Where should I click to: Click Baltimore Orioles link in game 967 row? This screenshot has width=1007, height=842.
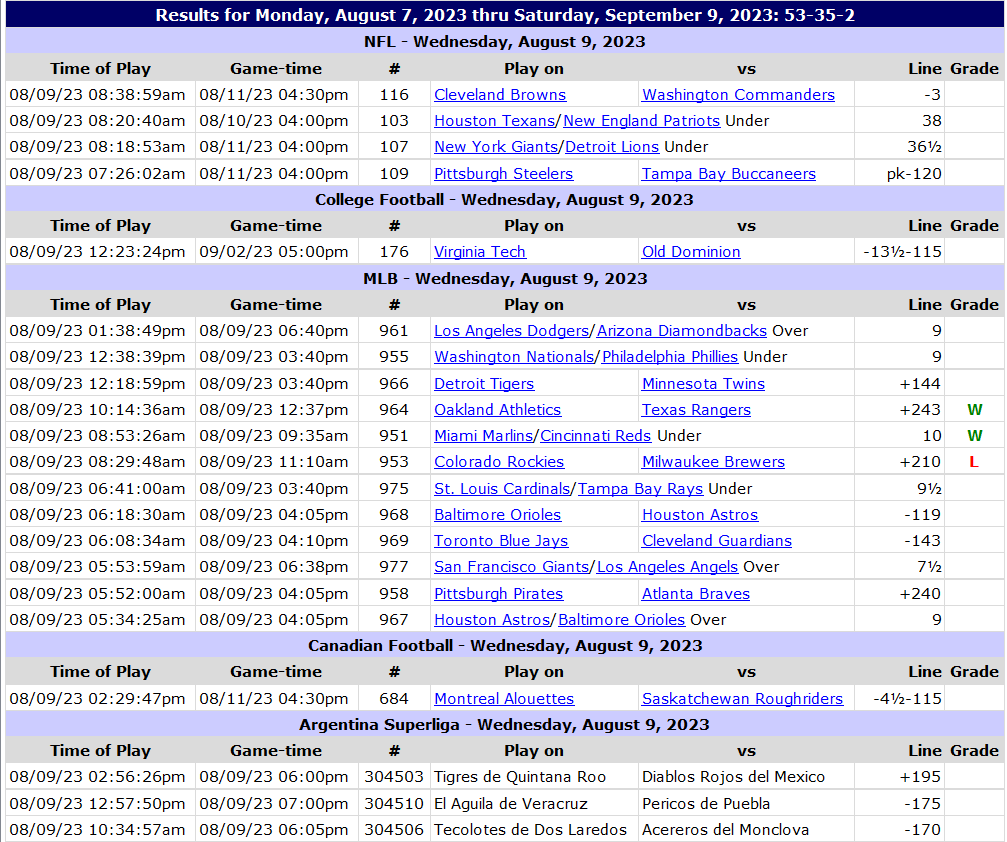point(622,620)
